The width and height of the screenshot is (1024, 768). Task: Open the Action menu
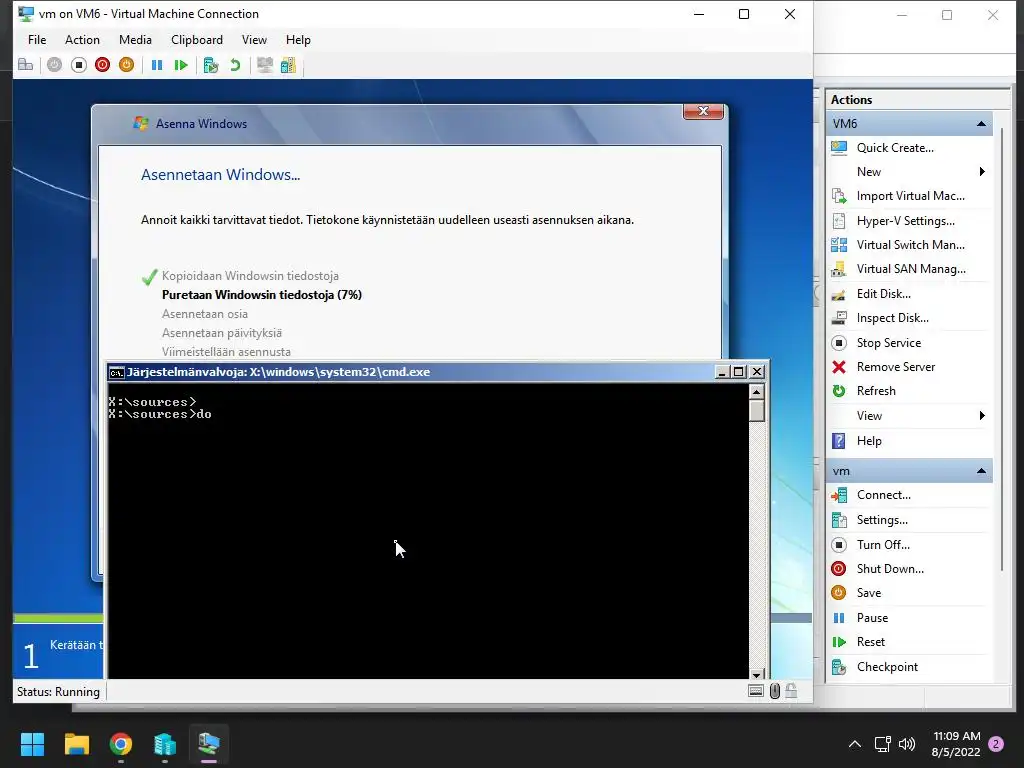(82, 40)
